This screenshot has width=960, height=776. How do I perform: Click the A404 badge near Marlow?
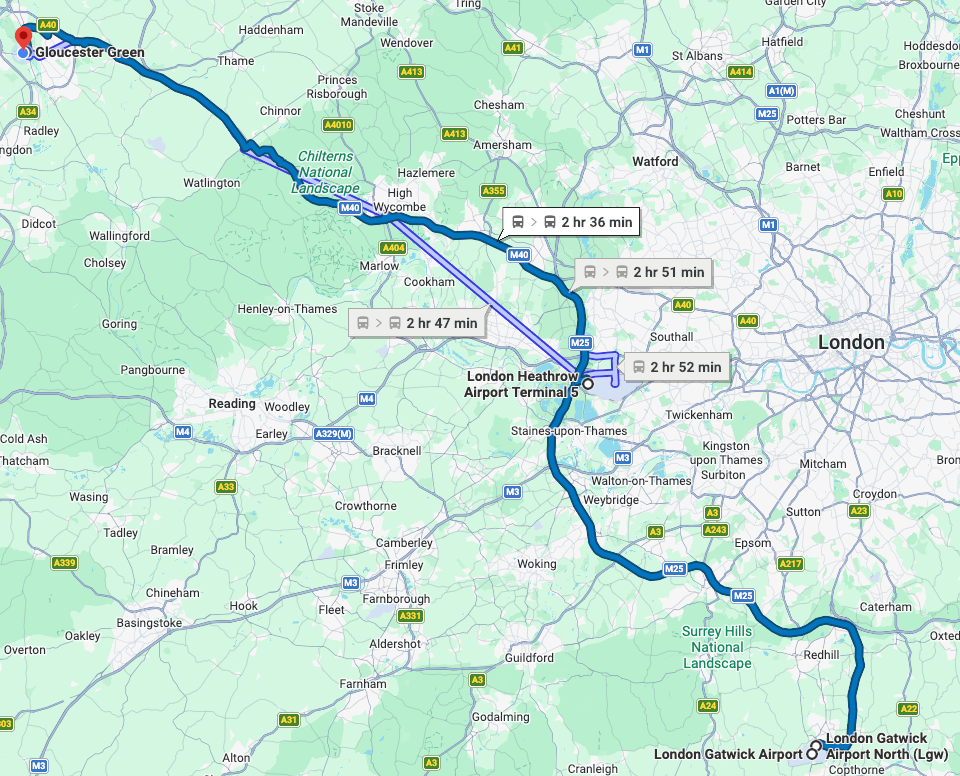(x=393, y=247)
